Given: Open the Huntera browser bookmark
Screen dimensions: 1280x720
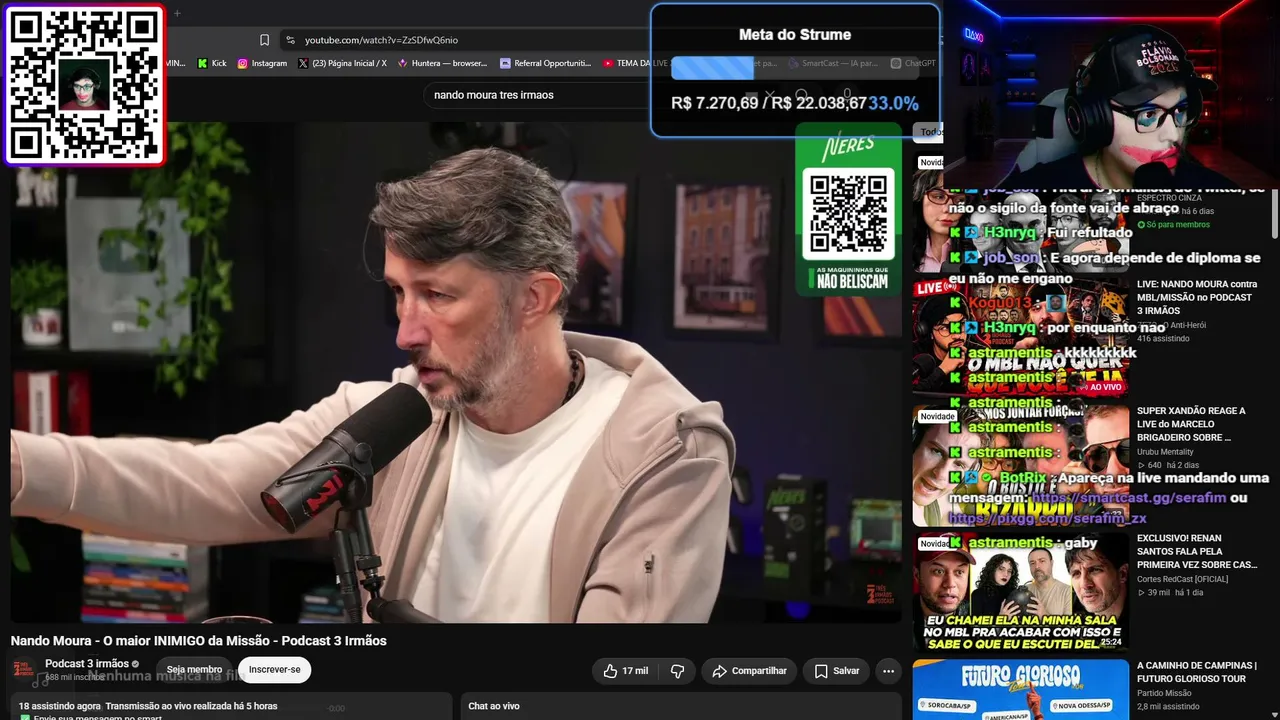Looking at the screenshot, I should pos(442,63).
